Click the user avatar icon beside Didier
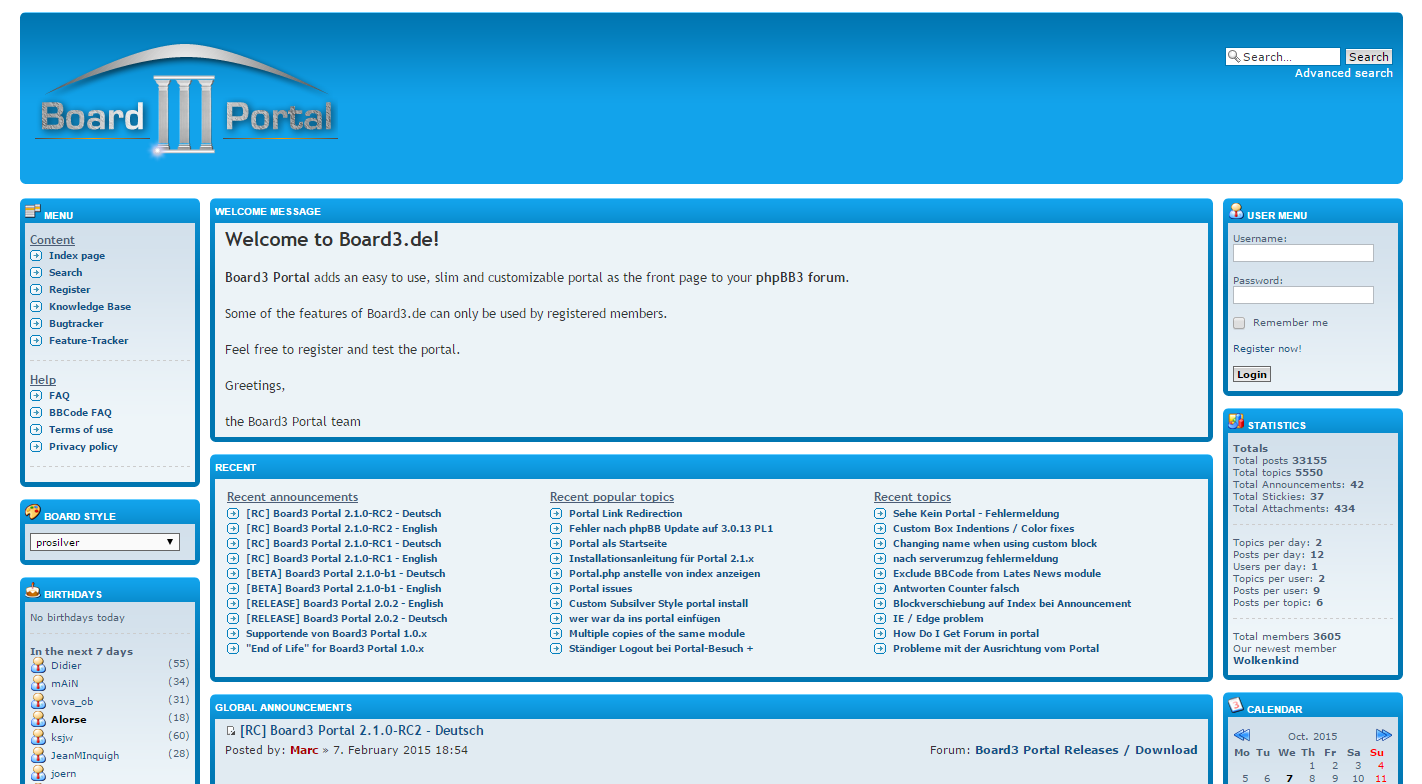Viewport: 1422px width, 784px height. (38, 665)
